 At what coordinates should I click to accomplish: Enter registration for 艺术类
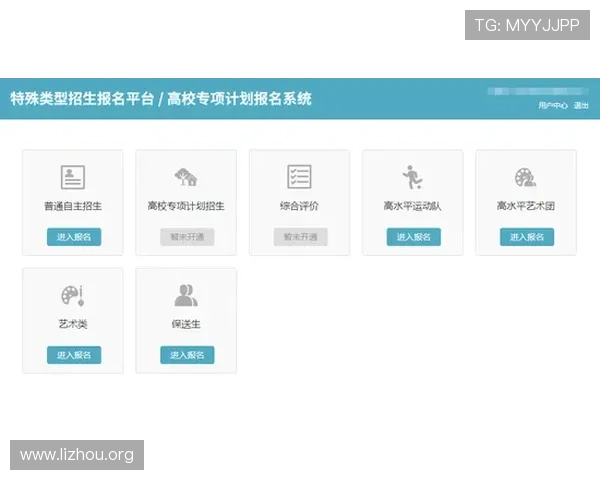pos(74,355)
